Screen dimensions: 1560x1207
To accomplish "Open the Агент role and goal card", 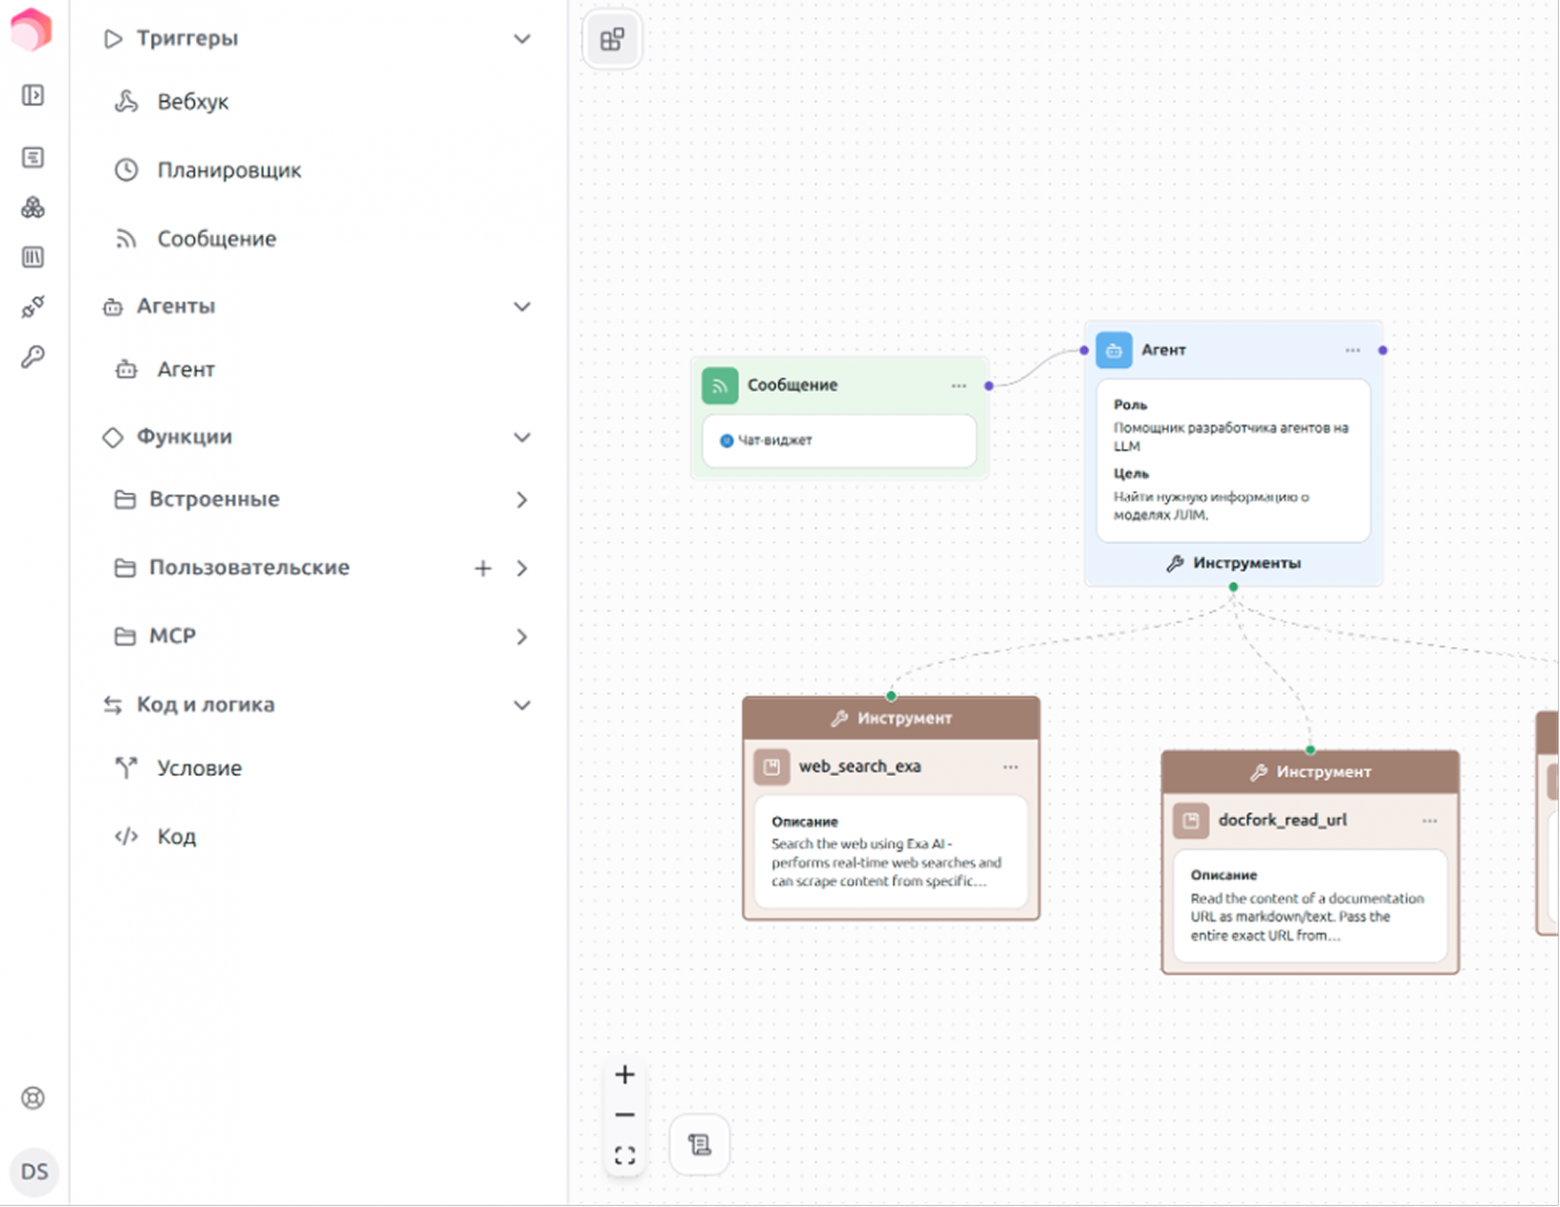I will [1233, 461].
